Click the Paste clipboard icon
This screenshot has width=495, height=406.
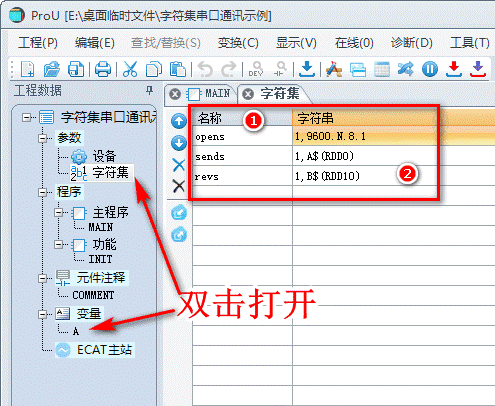tap(178, 69)
